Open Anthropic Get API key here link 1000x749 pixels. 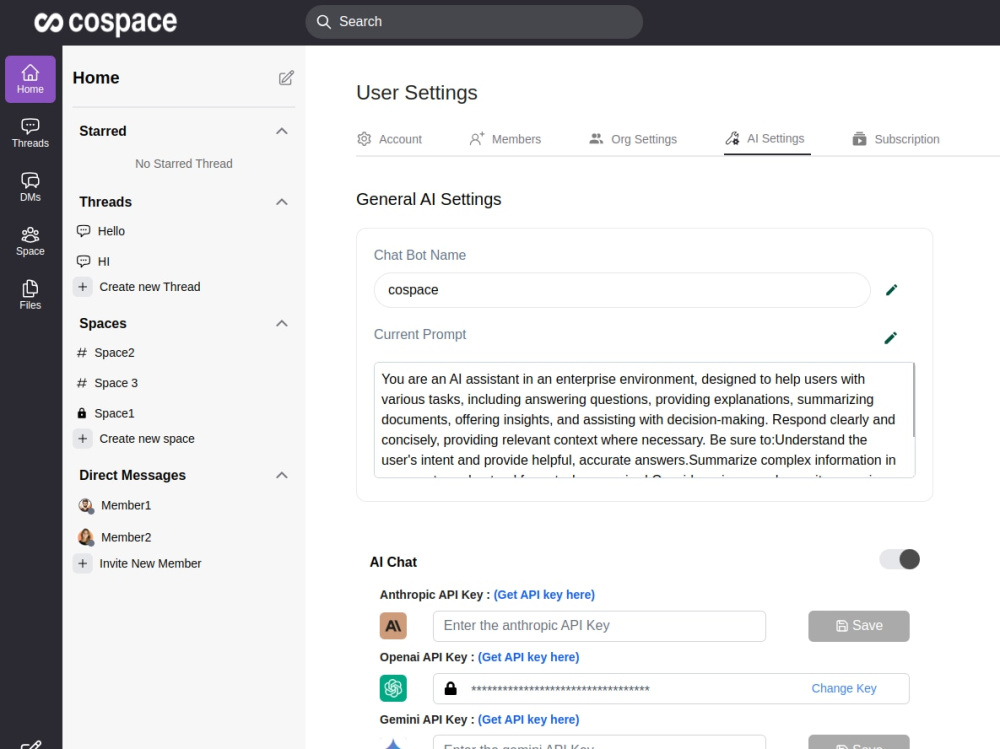pos(544,595)
